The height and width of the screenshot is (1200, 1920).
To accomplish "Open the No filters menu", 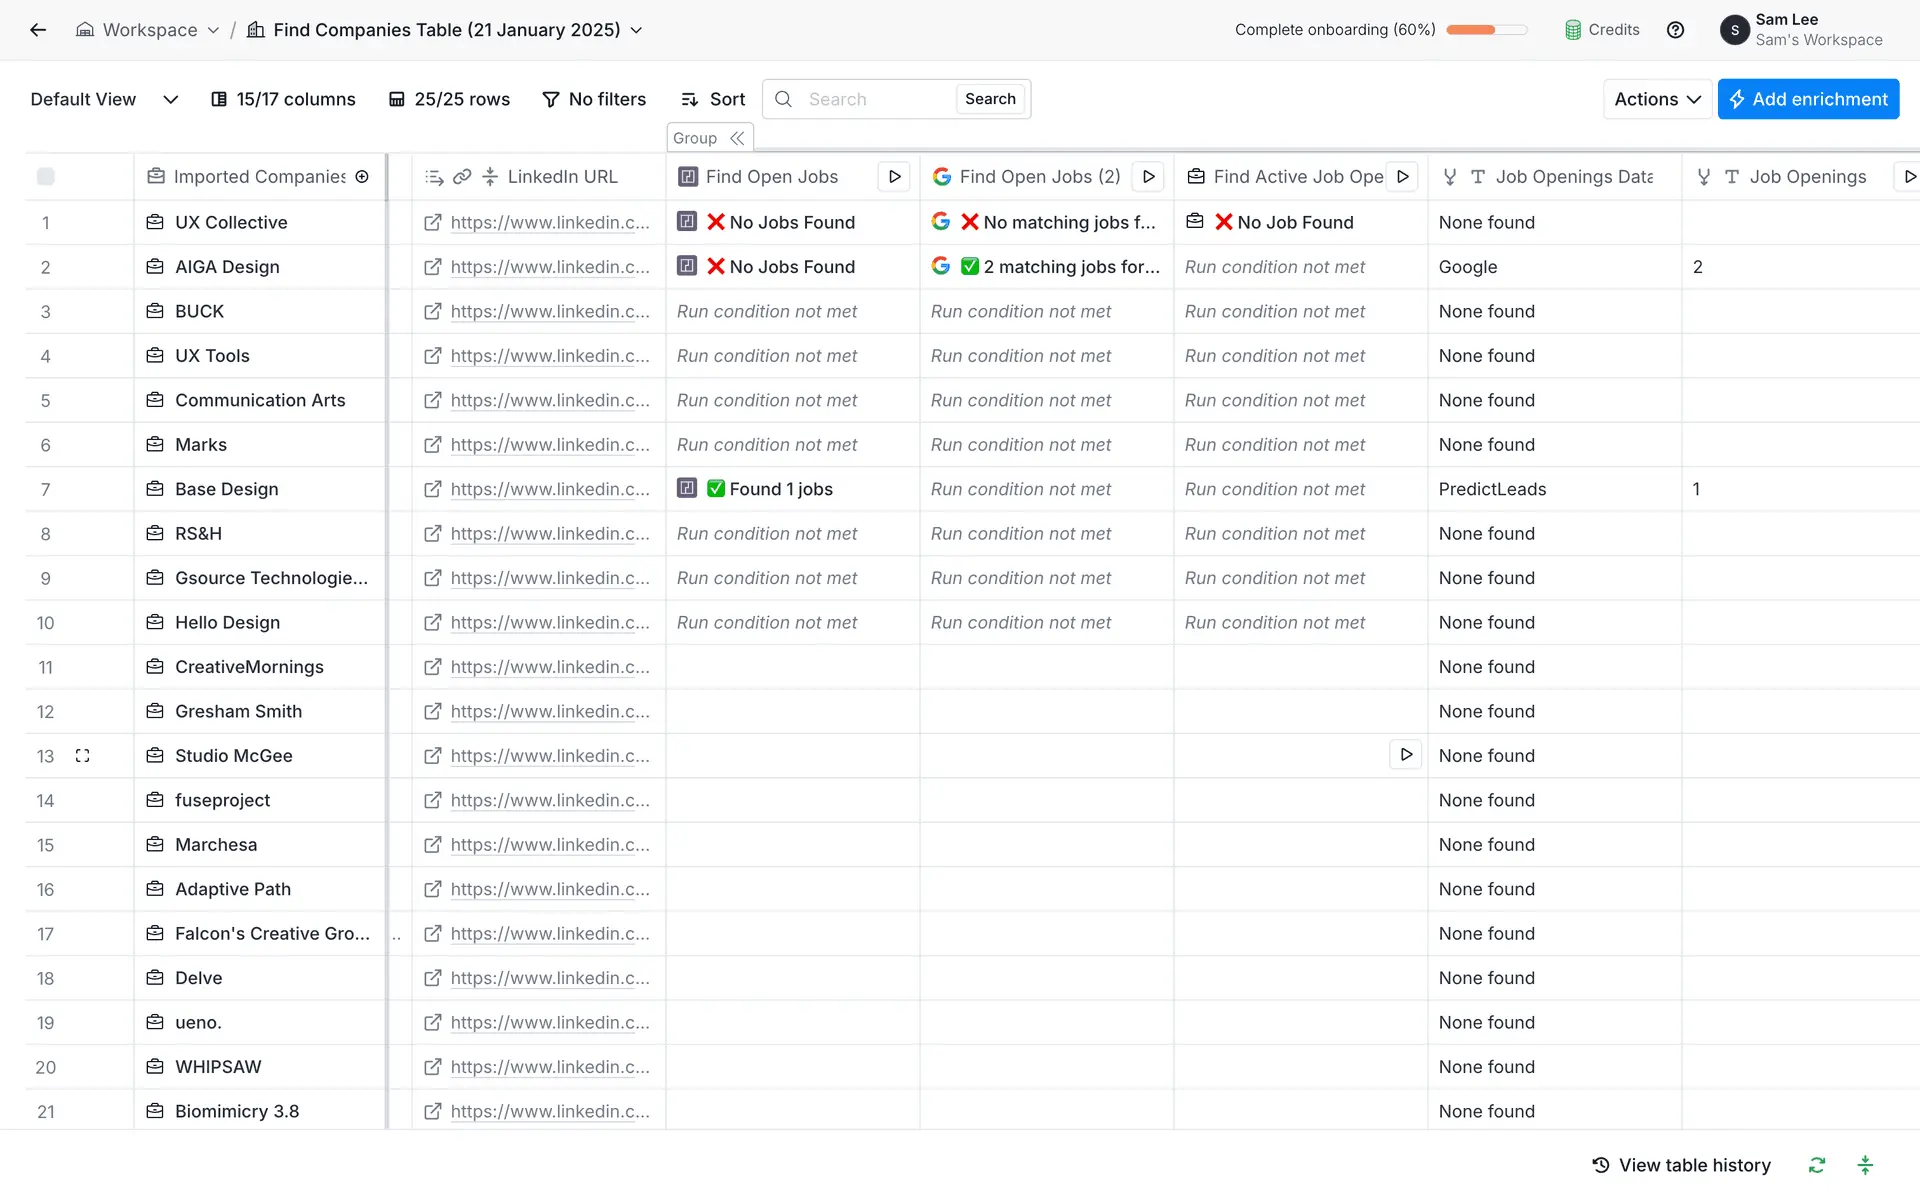I will (594, 99).
